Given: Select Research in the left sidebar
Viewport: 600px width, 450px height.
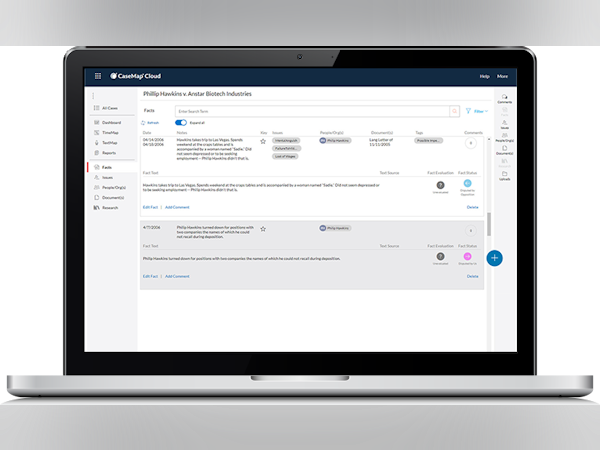Looking at the screenshot, I should (x=106, y=208).
